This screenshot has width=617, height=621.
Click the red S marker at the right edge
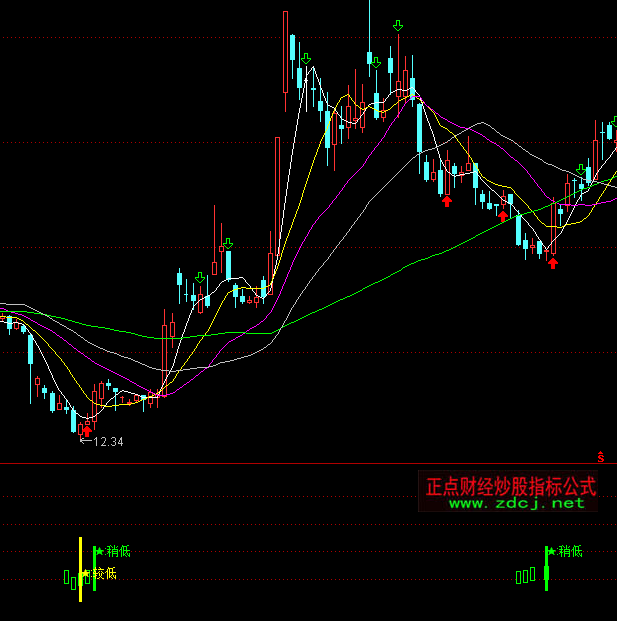601,457
